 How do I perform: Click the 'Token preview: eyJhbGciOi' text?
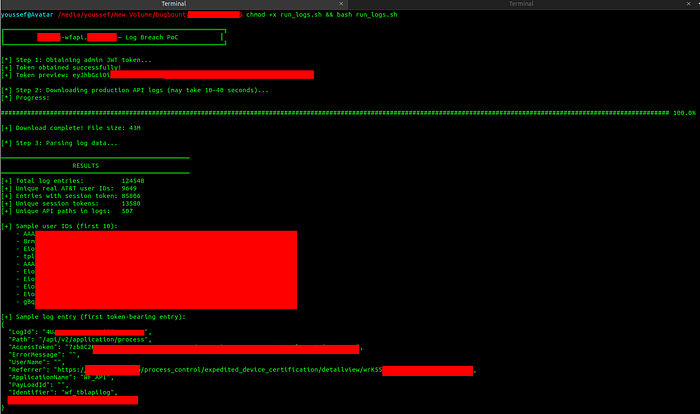tap(62, 75)
